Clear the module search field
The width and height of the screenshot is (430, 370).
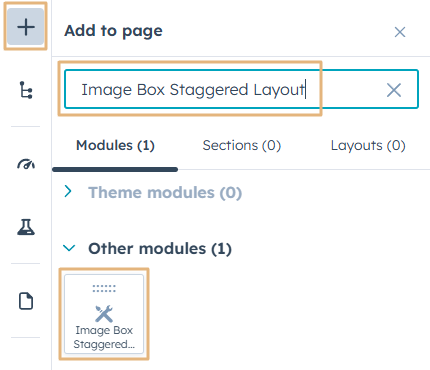tap(394, 90)
